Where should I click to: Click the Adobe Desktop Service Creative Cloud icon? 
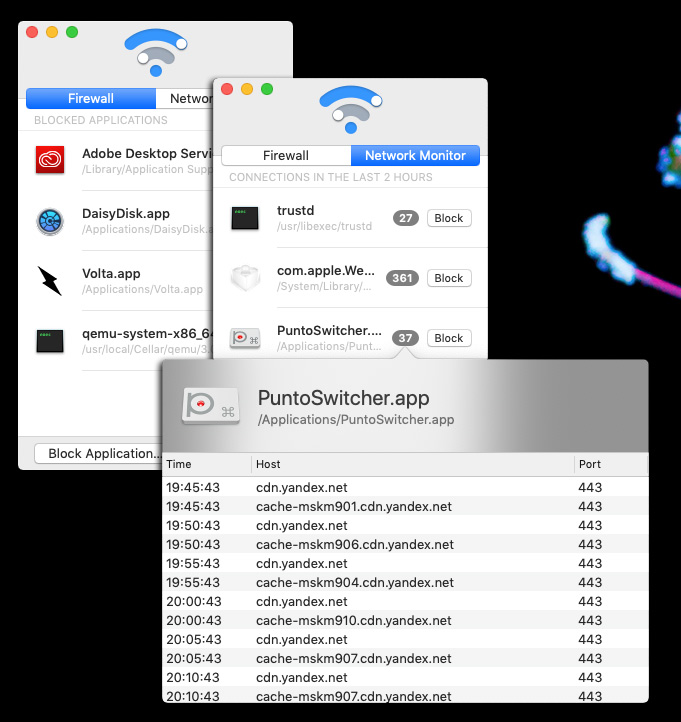tap(50, 160)
